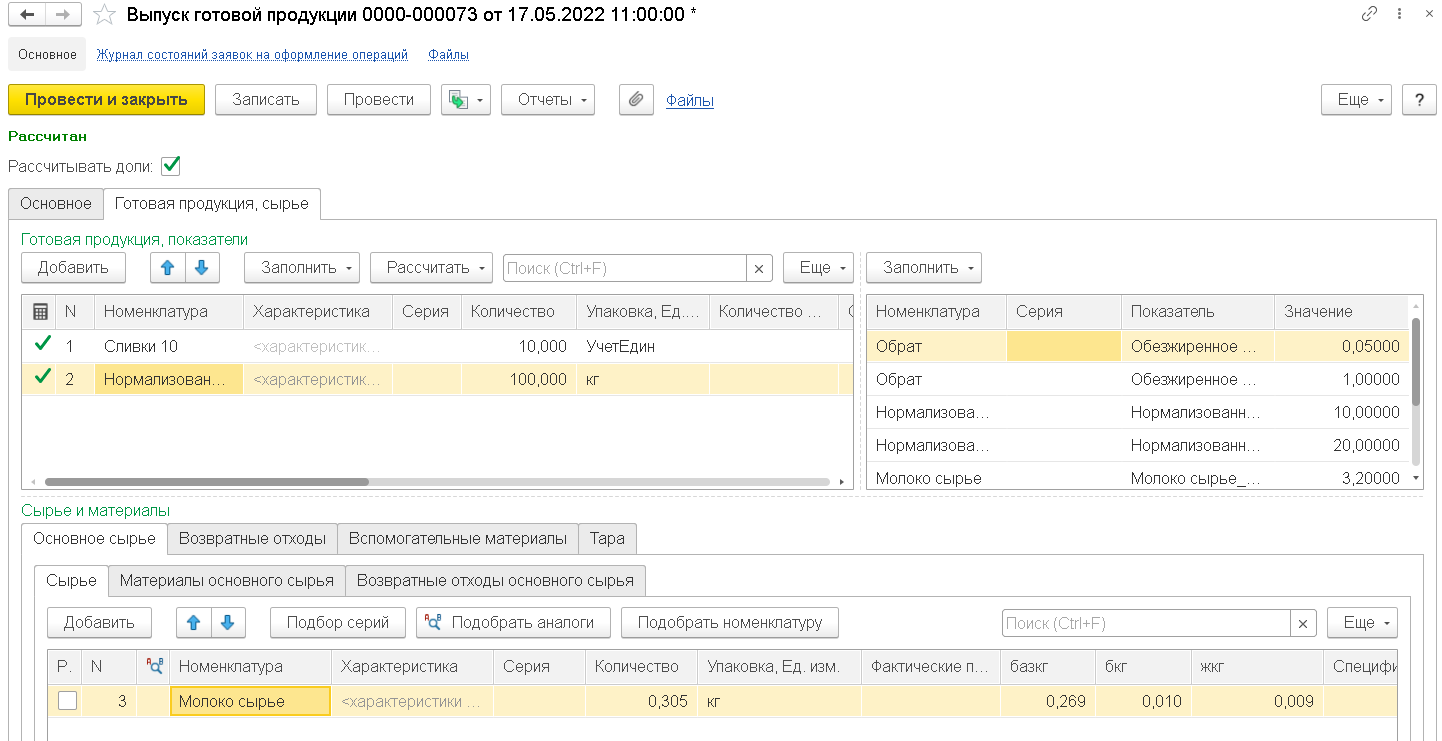Screen dimensions: 1442x741
Task: Open Возвратные отходы основного сырья tab
Action: pyautogui.click(x=495, y=580)
